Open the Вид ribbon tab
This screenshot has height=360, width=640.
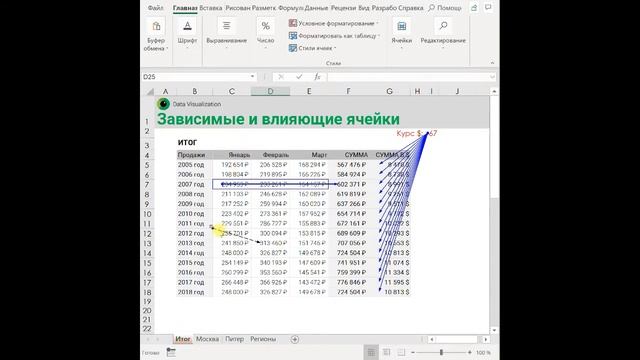[x=363, y=8]
